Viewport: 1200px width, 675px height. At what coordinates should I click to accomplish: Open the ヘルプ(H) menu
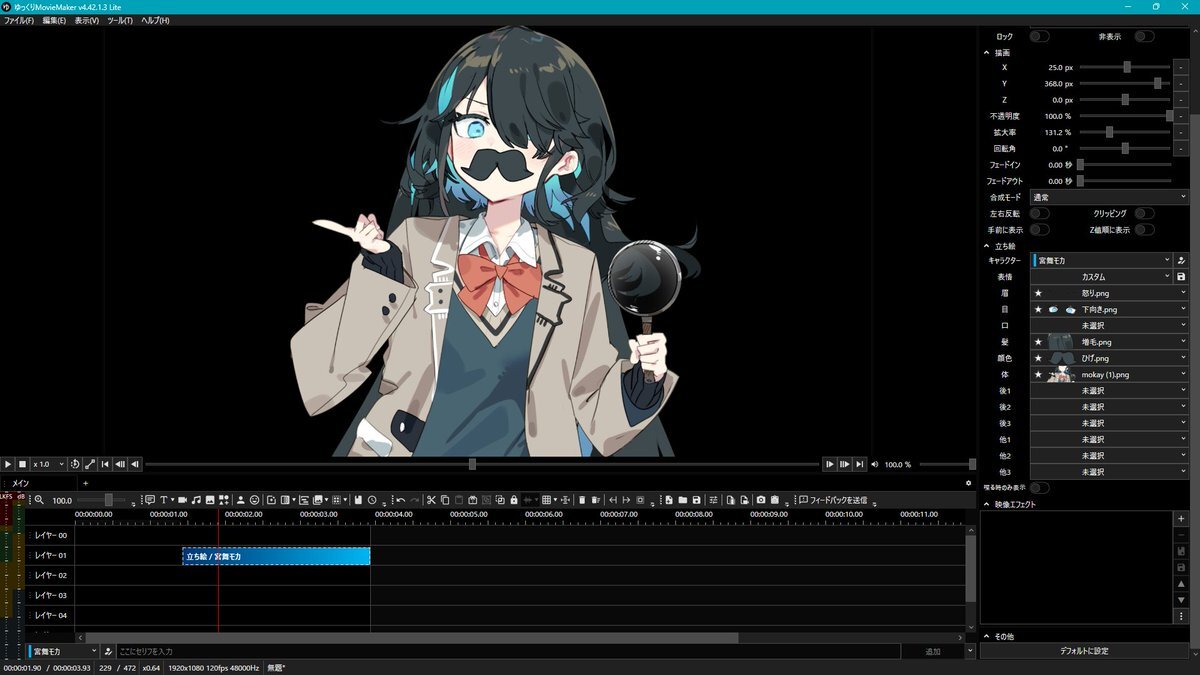point(155,20)
